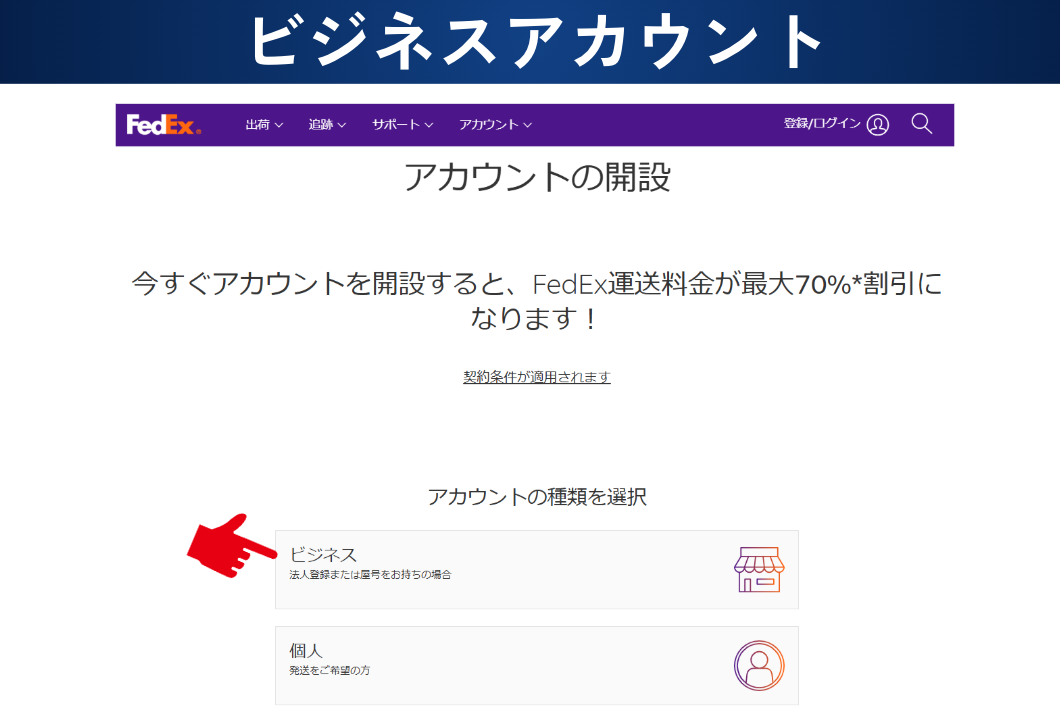Click the person icon in 個人 card
1060x714 pixels.
pyautogui.click(x=759, y=665)
